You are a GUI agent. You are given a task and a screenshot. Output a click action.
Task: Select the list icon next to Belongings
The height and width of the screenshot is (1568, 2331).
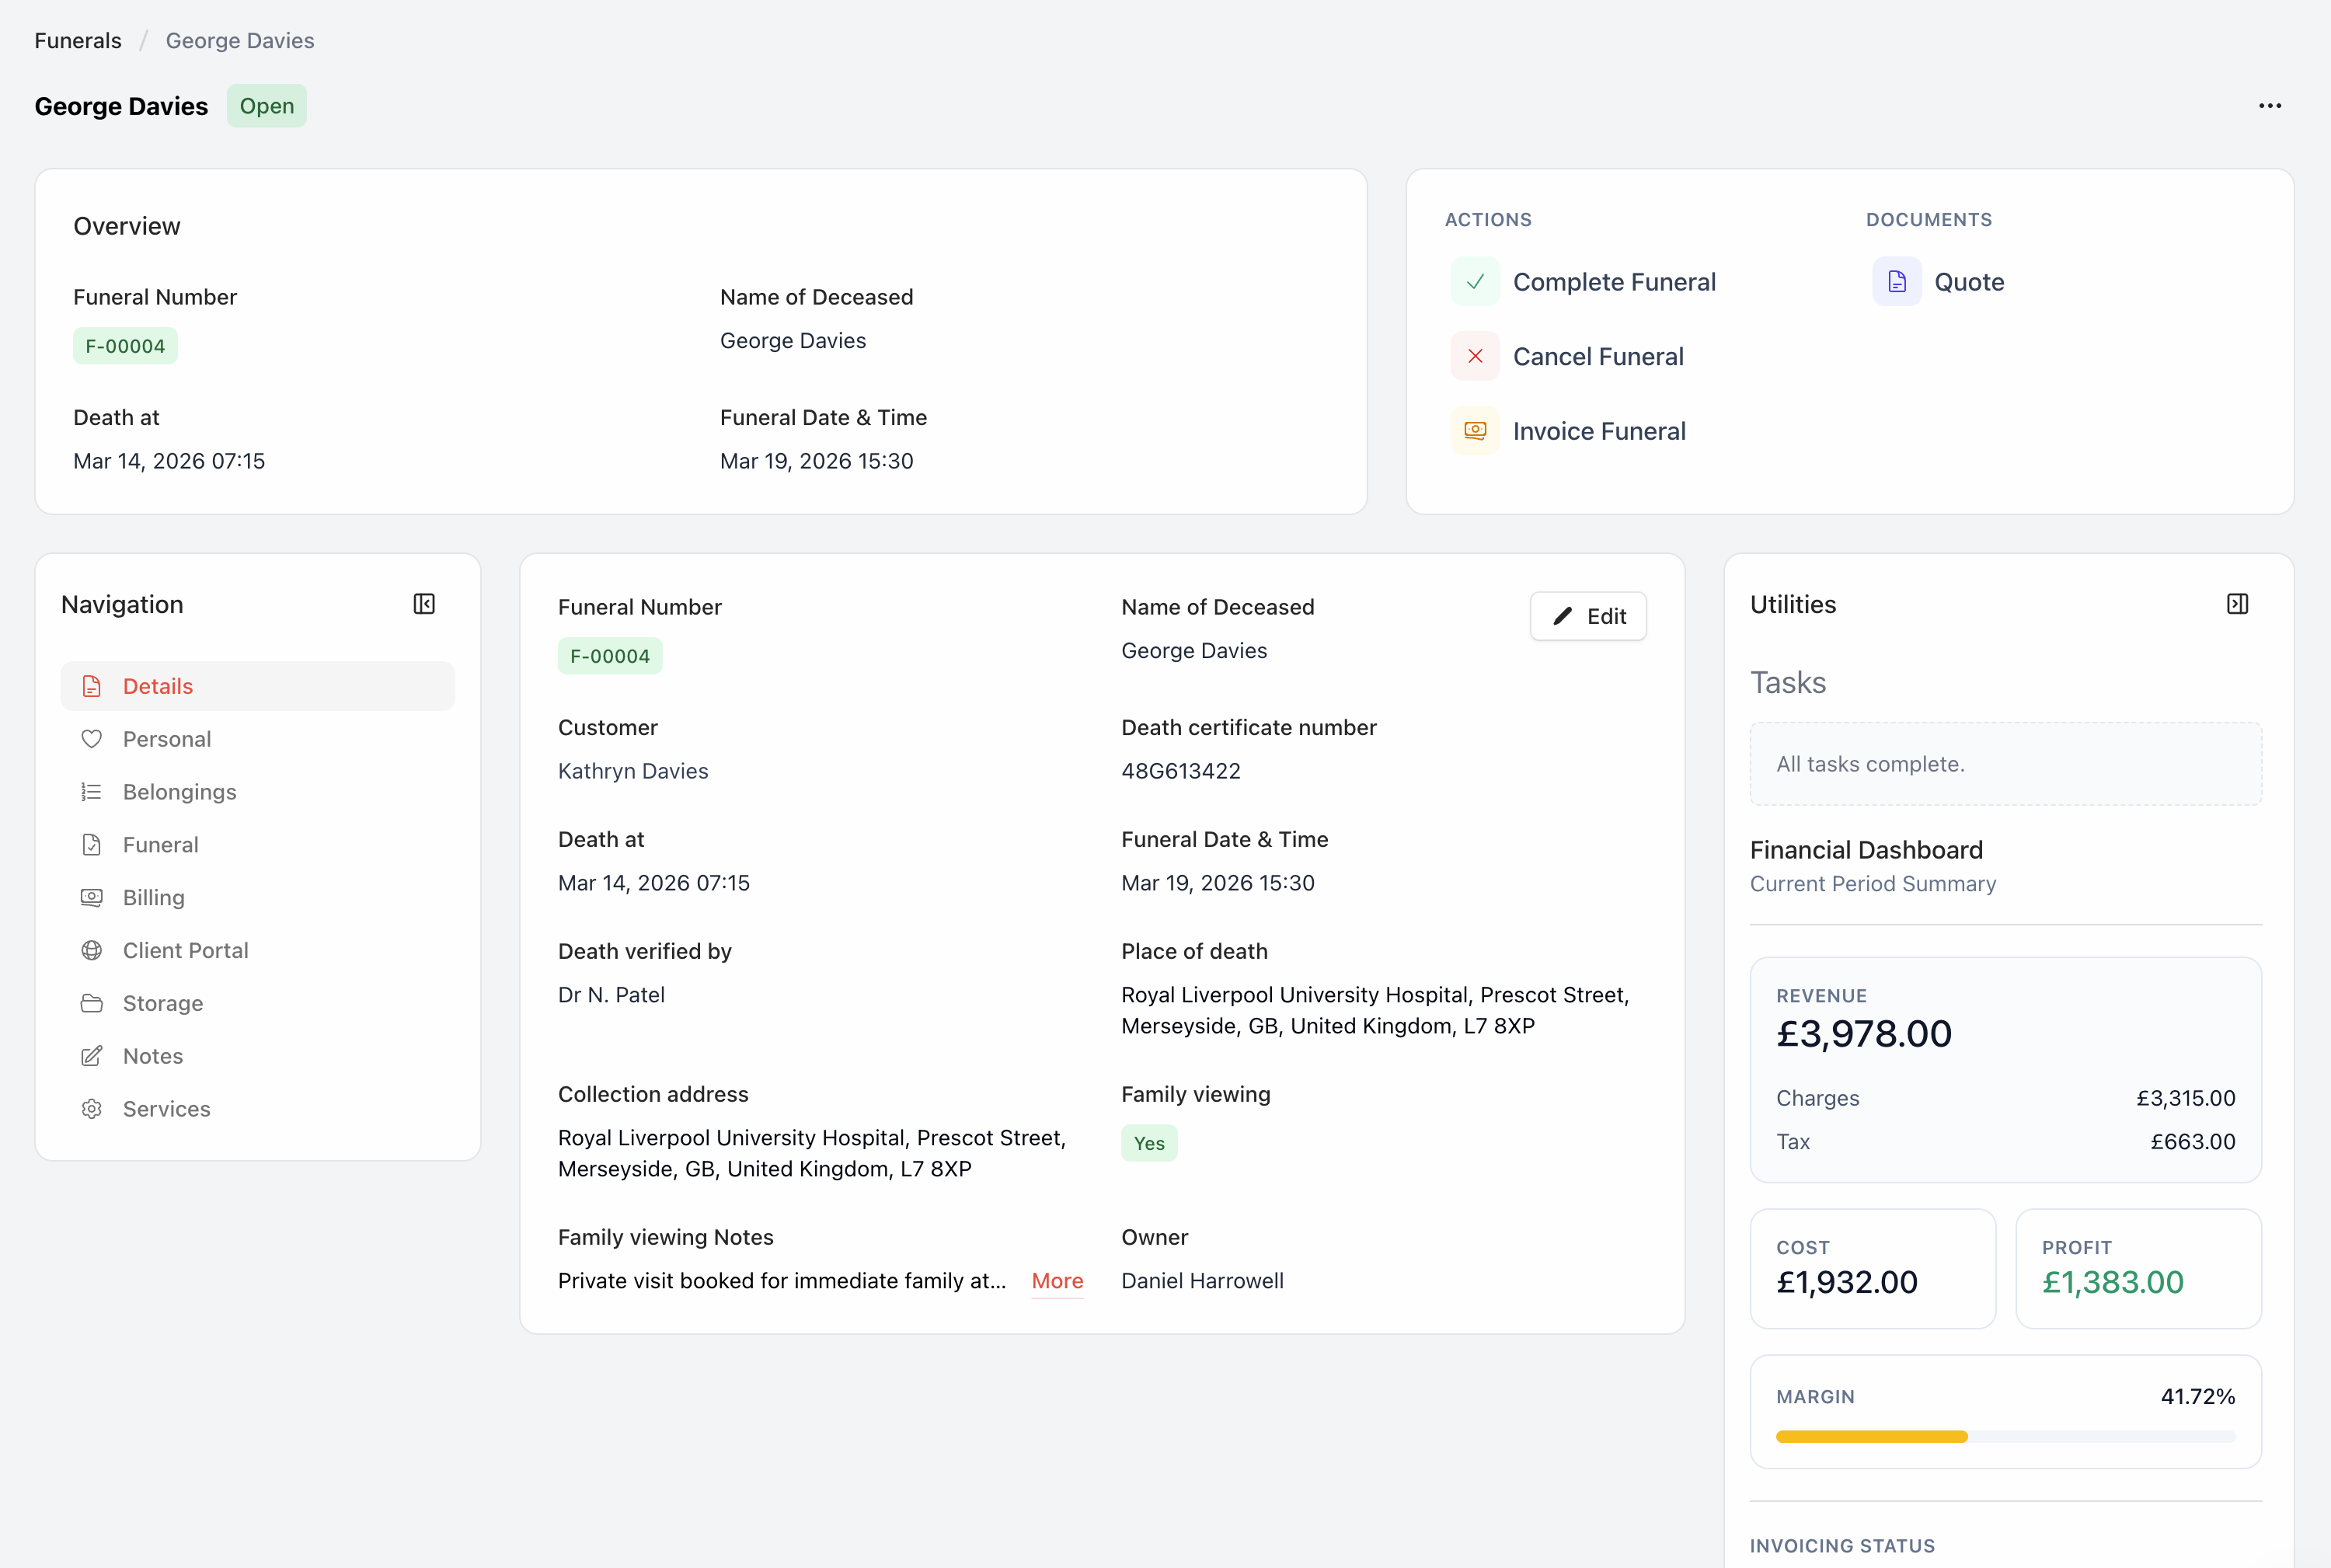click(x=92, y=791)
